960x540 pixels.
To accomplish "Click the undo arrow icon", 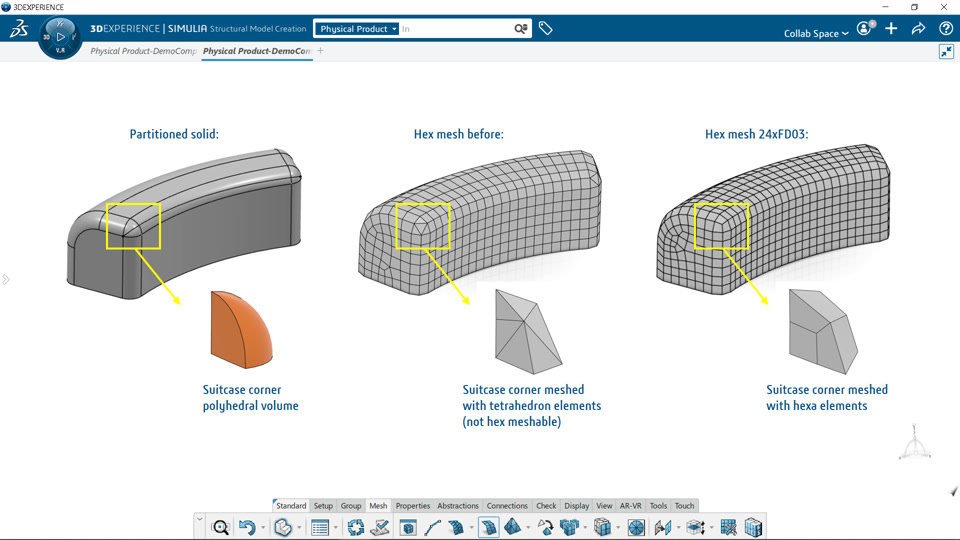I will pos(247,527).
